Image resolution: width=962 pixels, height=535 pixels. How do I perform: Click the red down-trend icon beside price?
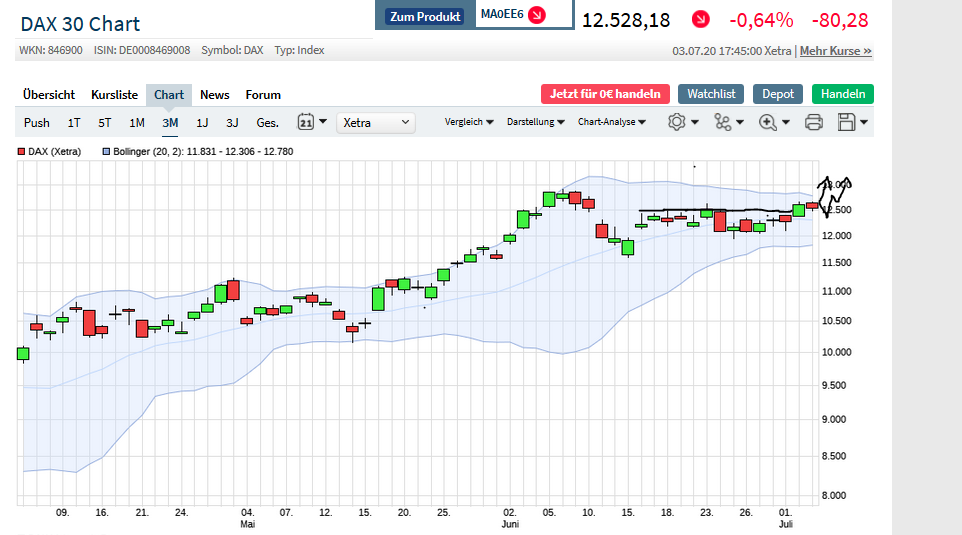point(700,20)
